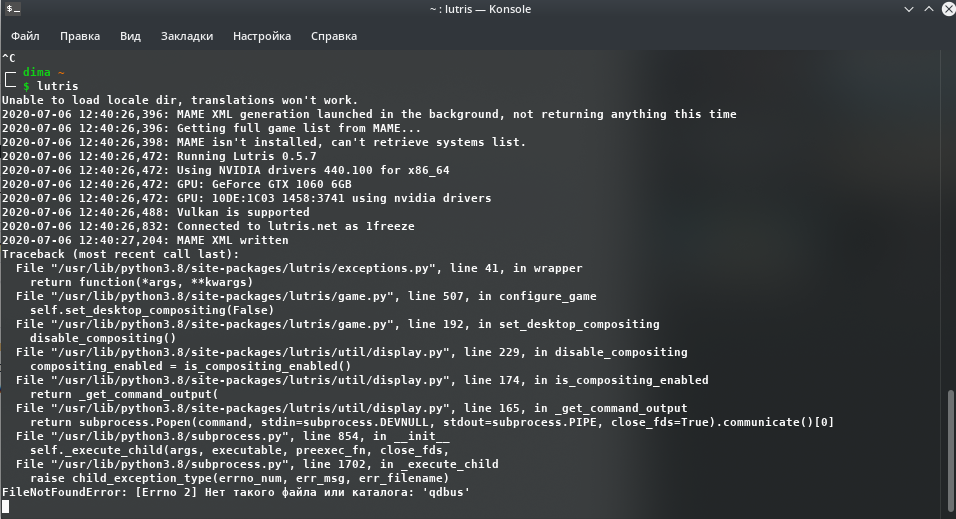Click 'raise child_exception_type' line
This screenshot has height=519, width=956.
(x=240, y=479)
